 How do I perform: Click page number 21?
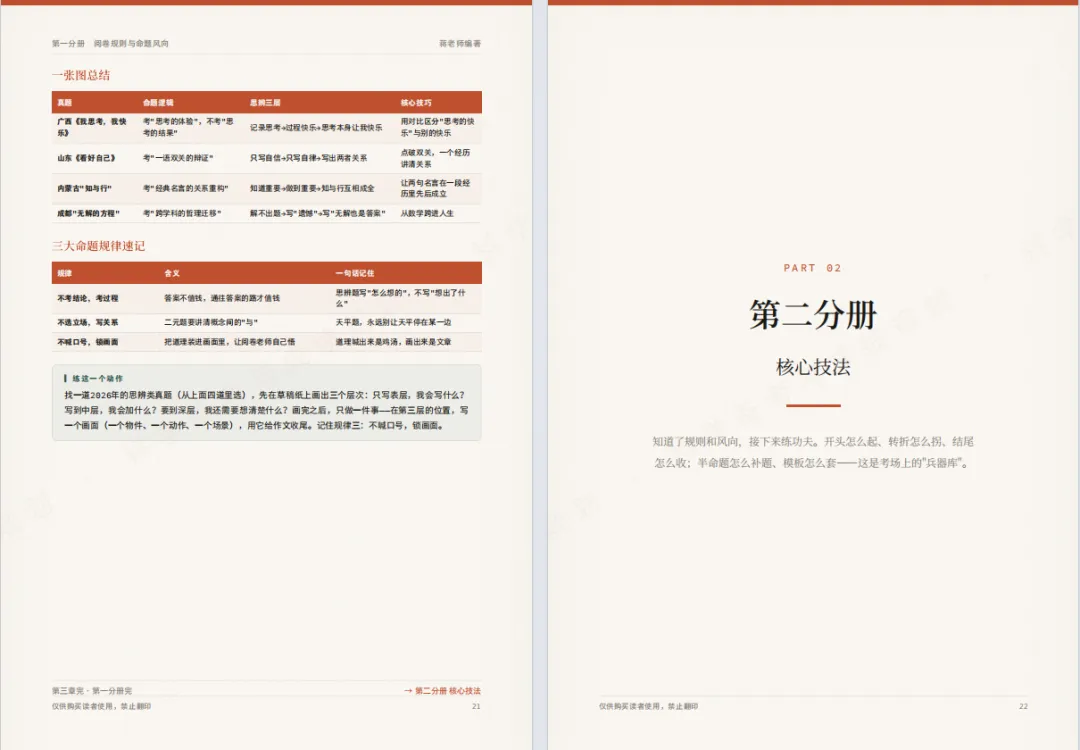476,707
